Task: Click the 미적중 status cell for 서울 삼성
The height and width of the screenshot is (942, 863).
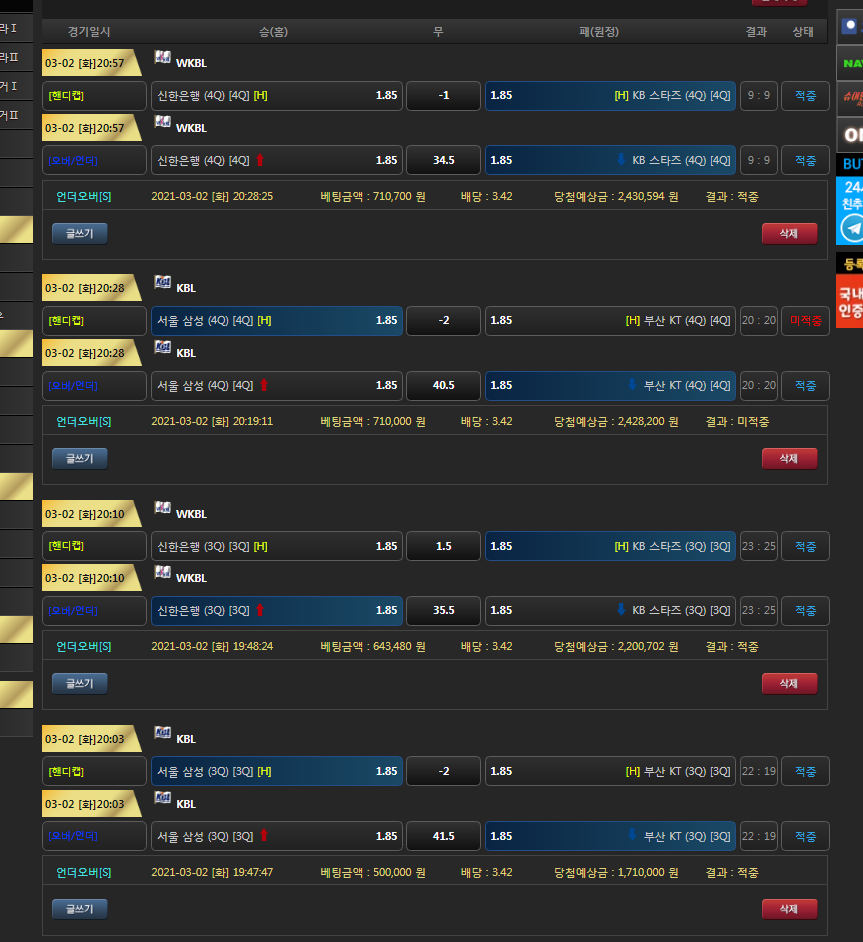Action: [x=805, y=321]
